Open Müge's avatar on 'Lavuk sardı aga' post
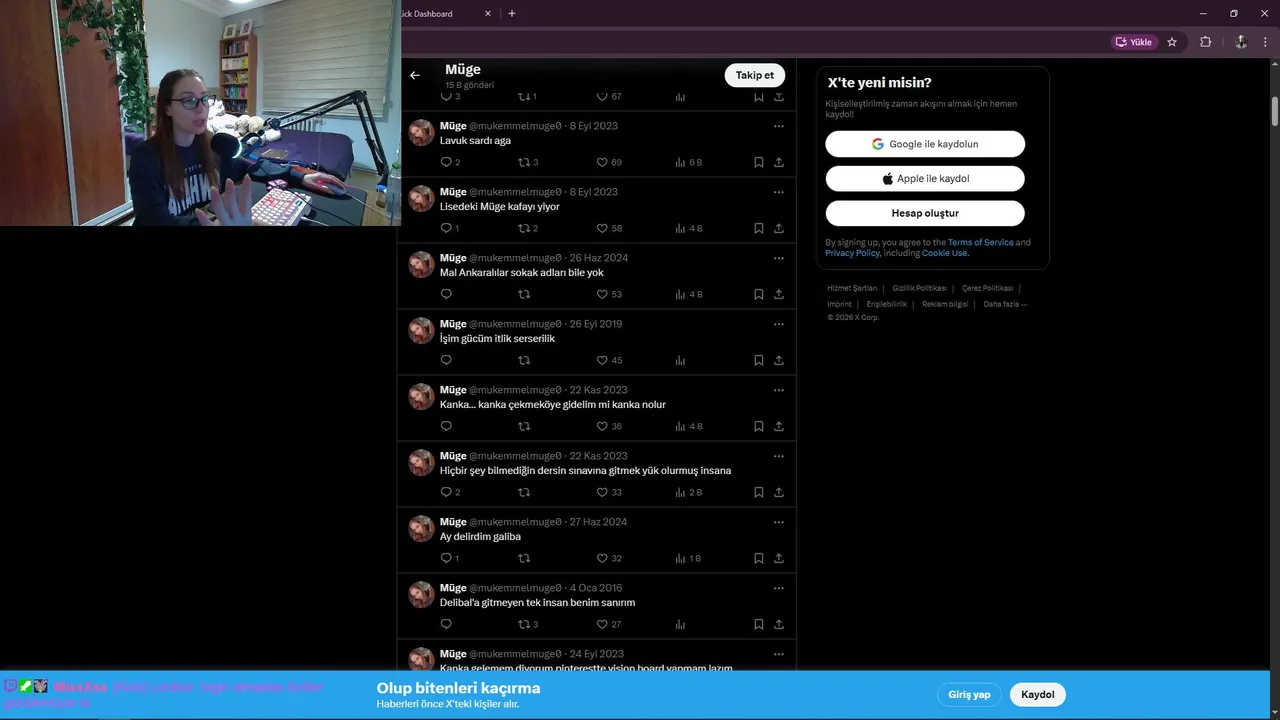 pos(422,132)
